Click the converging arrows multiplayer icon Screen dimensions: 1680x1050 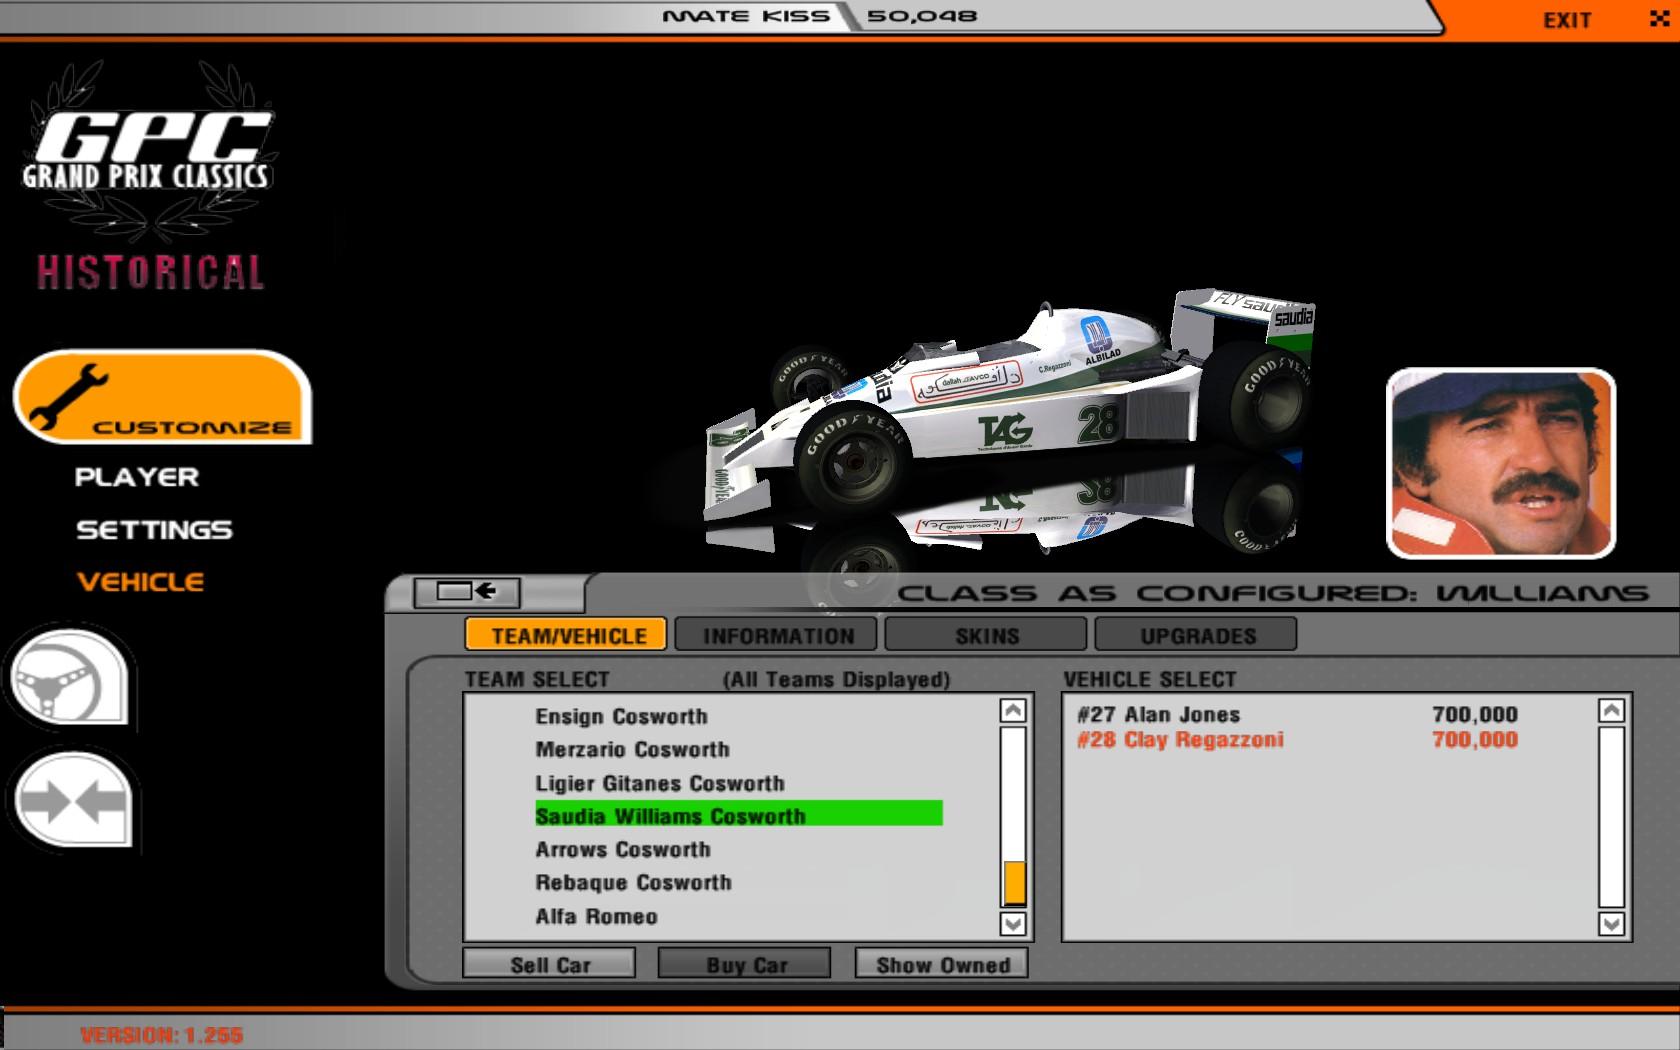tap(72, 801)
